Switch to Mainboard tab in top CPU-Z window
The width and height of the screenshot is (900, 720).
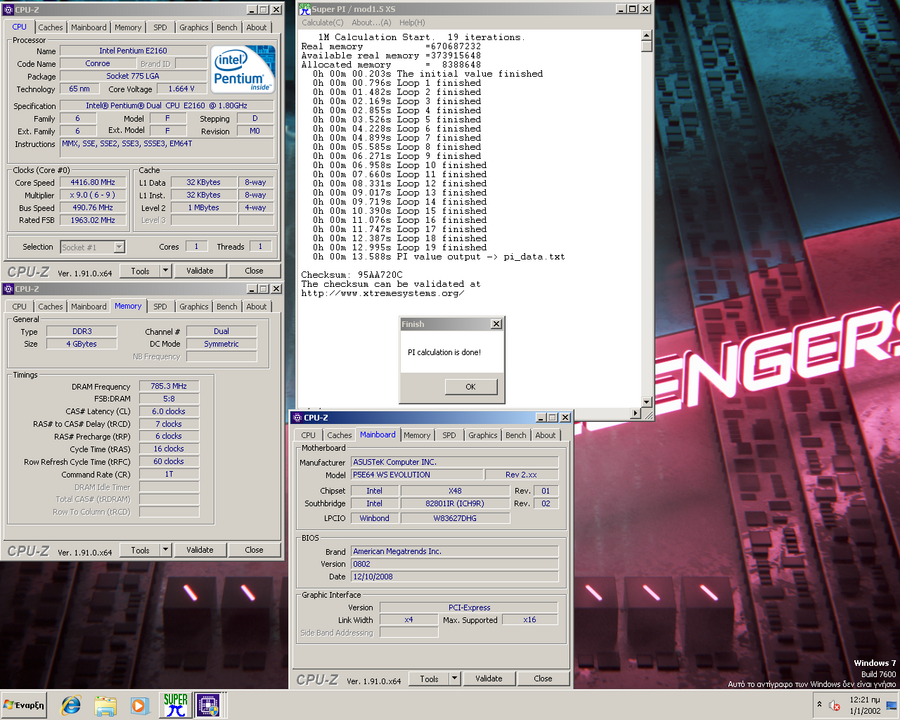coord(89,28)
